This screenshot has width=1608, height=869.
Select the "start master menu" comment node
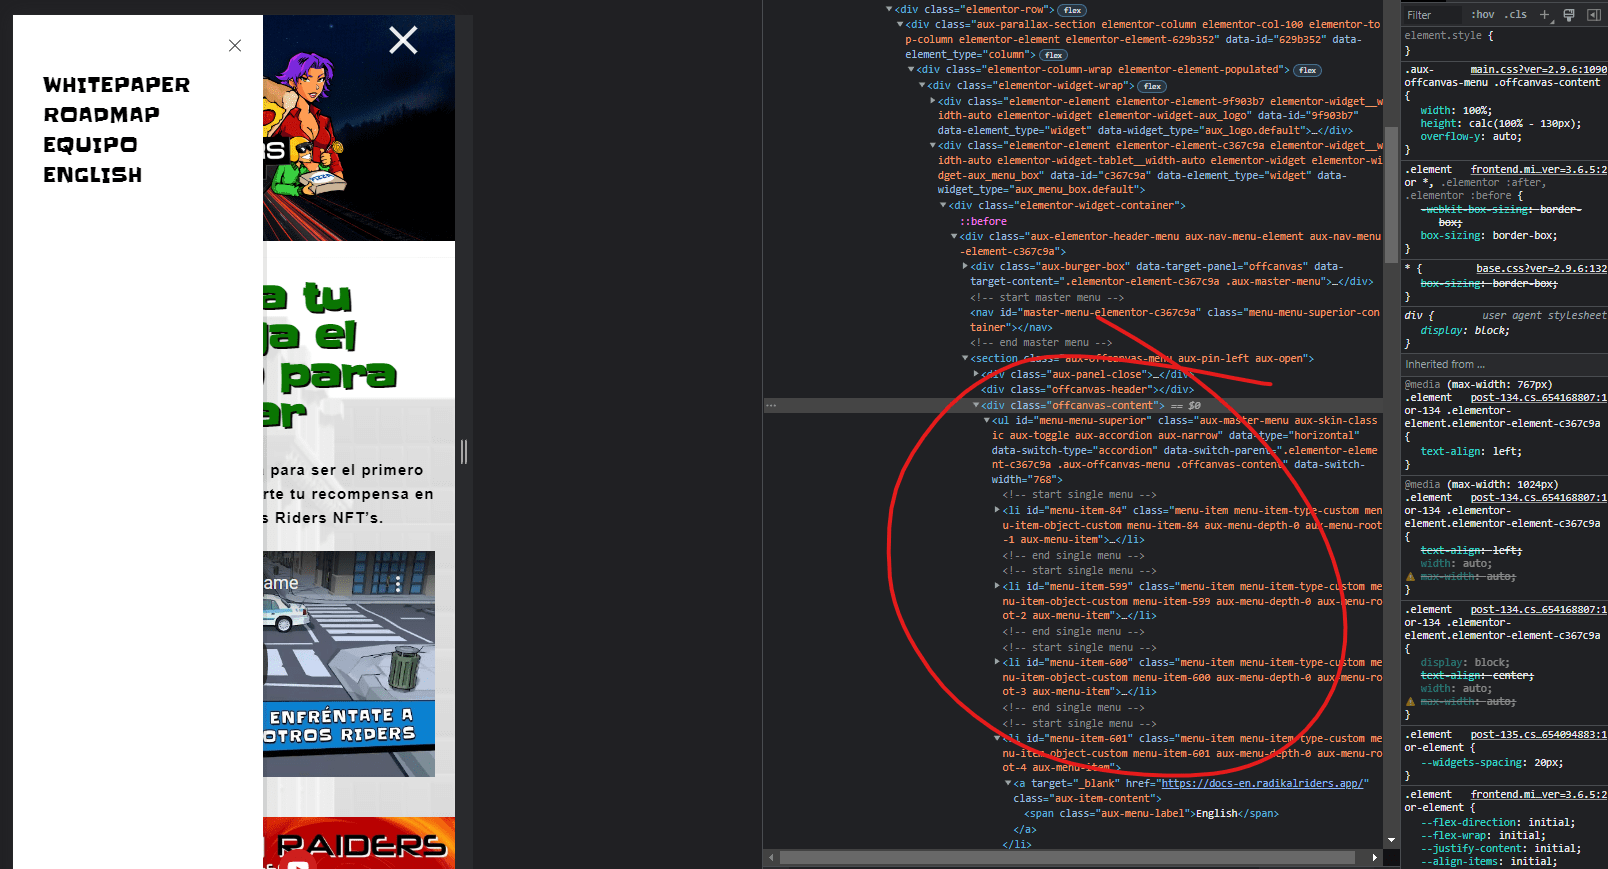1047,298
